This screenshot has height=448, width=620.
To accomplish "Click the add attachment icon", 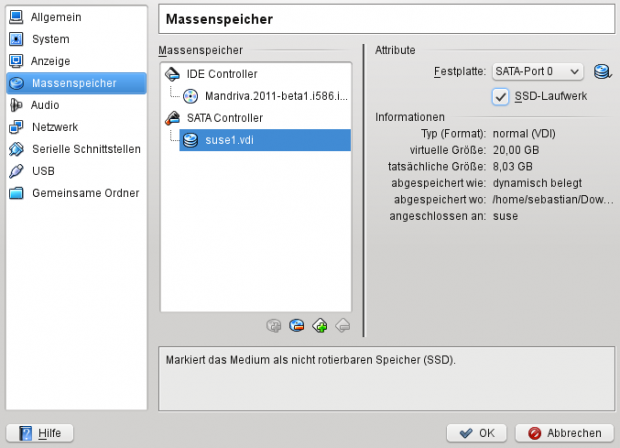I will [x=320, y=324].
